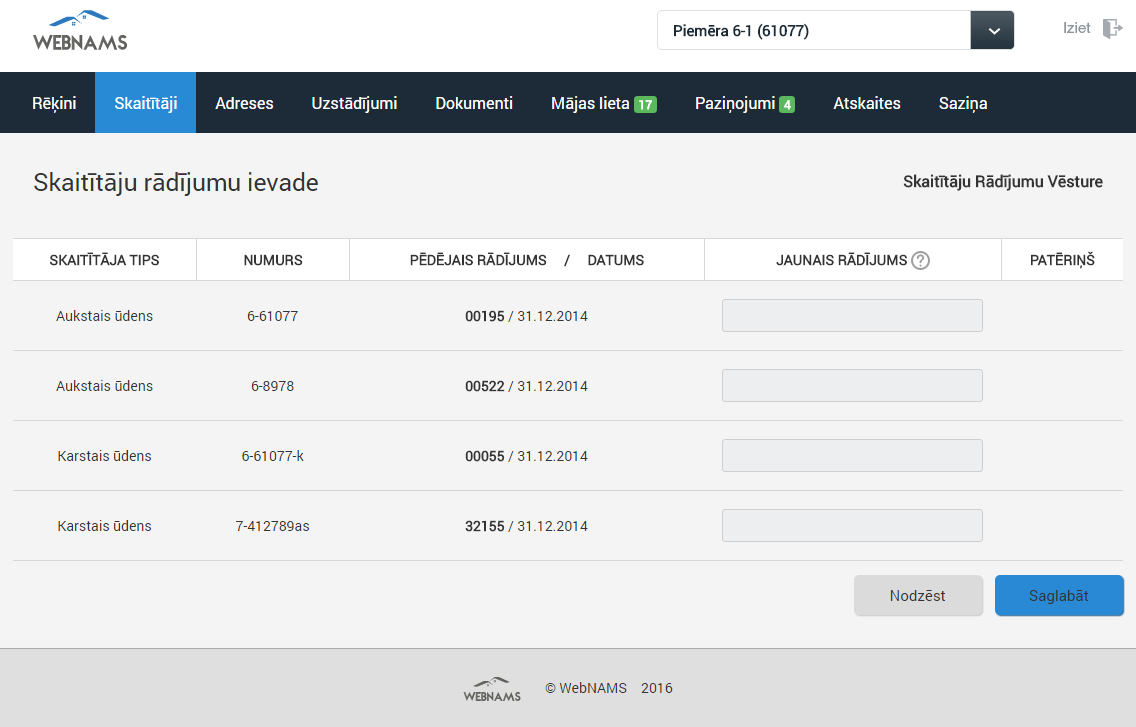Click the Iziet logout link
This screenshot has height=727, width=1136.
coord(1077,28)
